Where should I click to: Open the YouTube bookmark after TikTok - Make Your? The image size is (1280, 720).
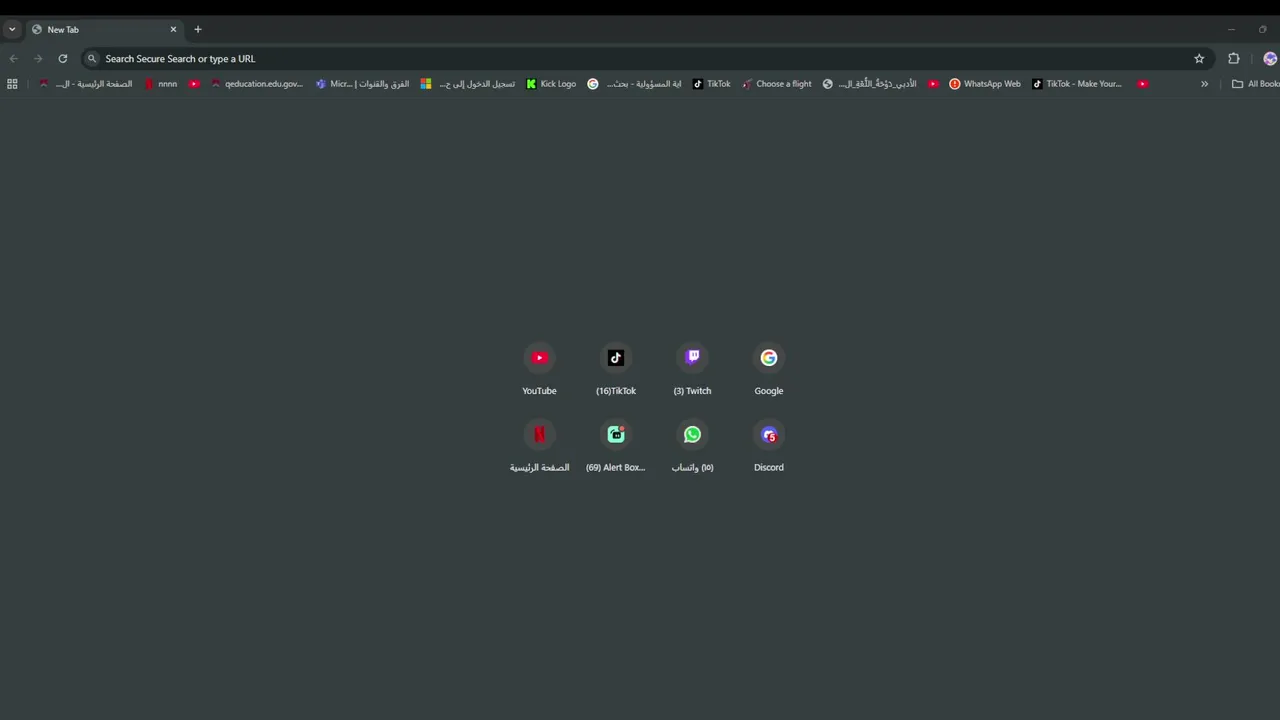pyautogui.click(x=1142, y=84)
